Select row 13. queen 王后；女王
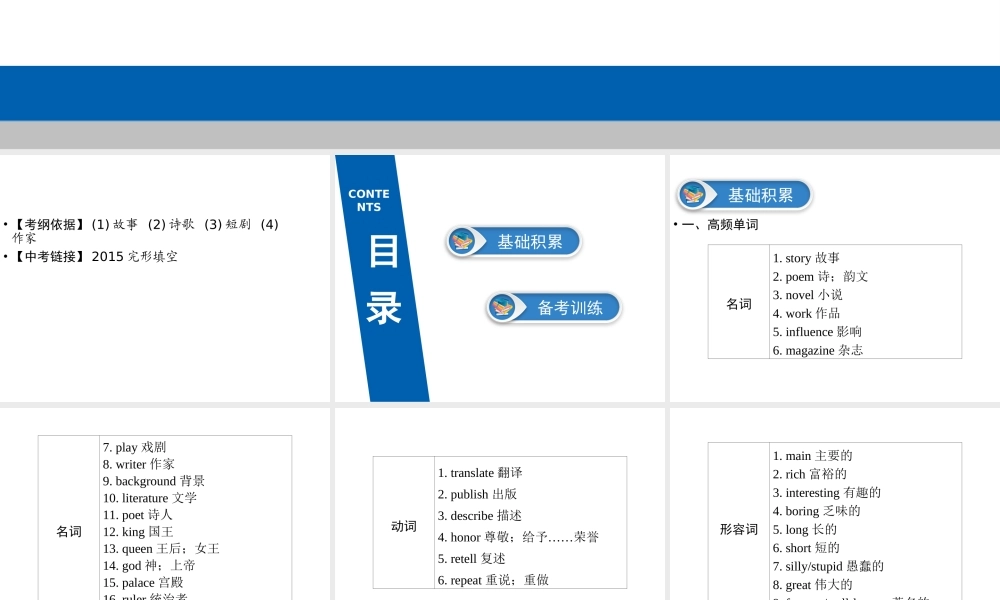The image size is (1000, 600). click(161, 548)
